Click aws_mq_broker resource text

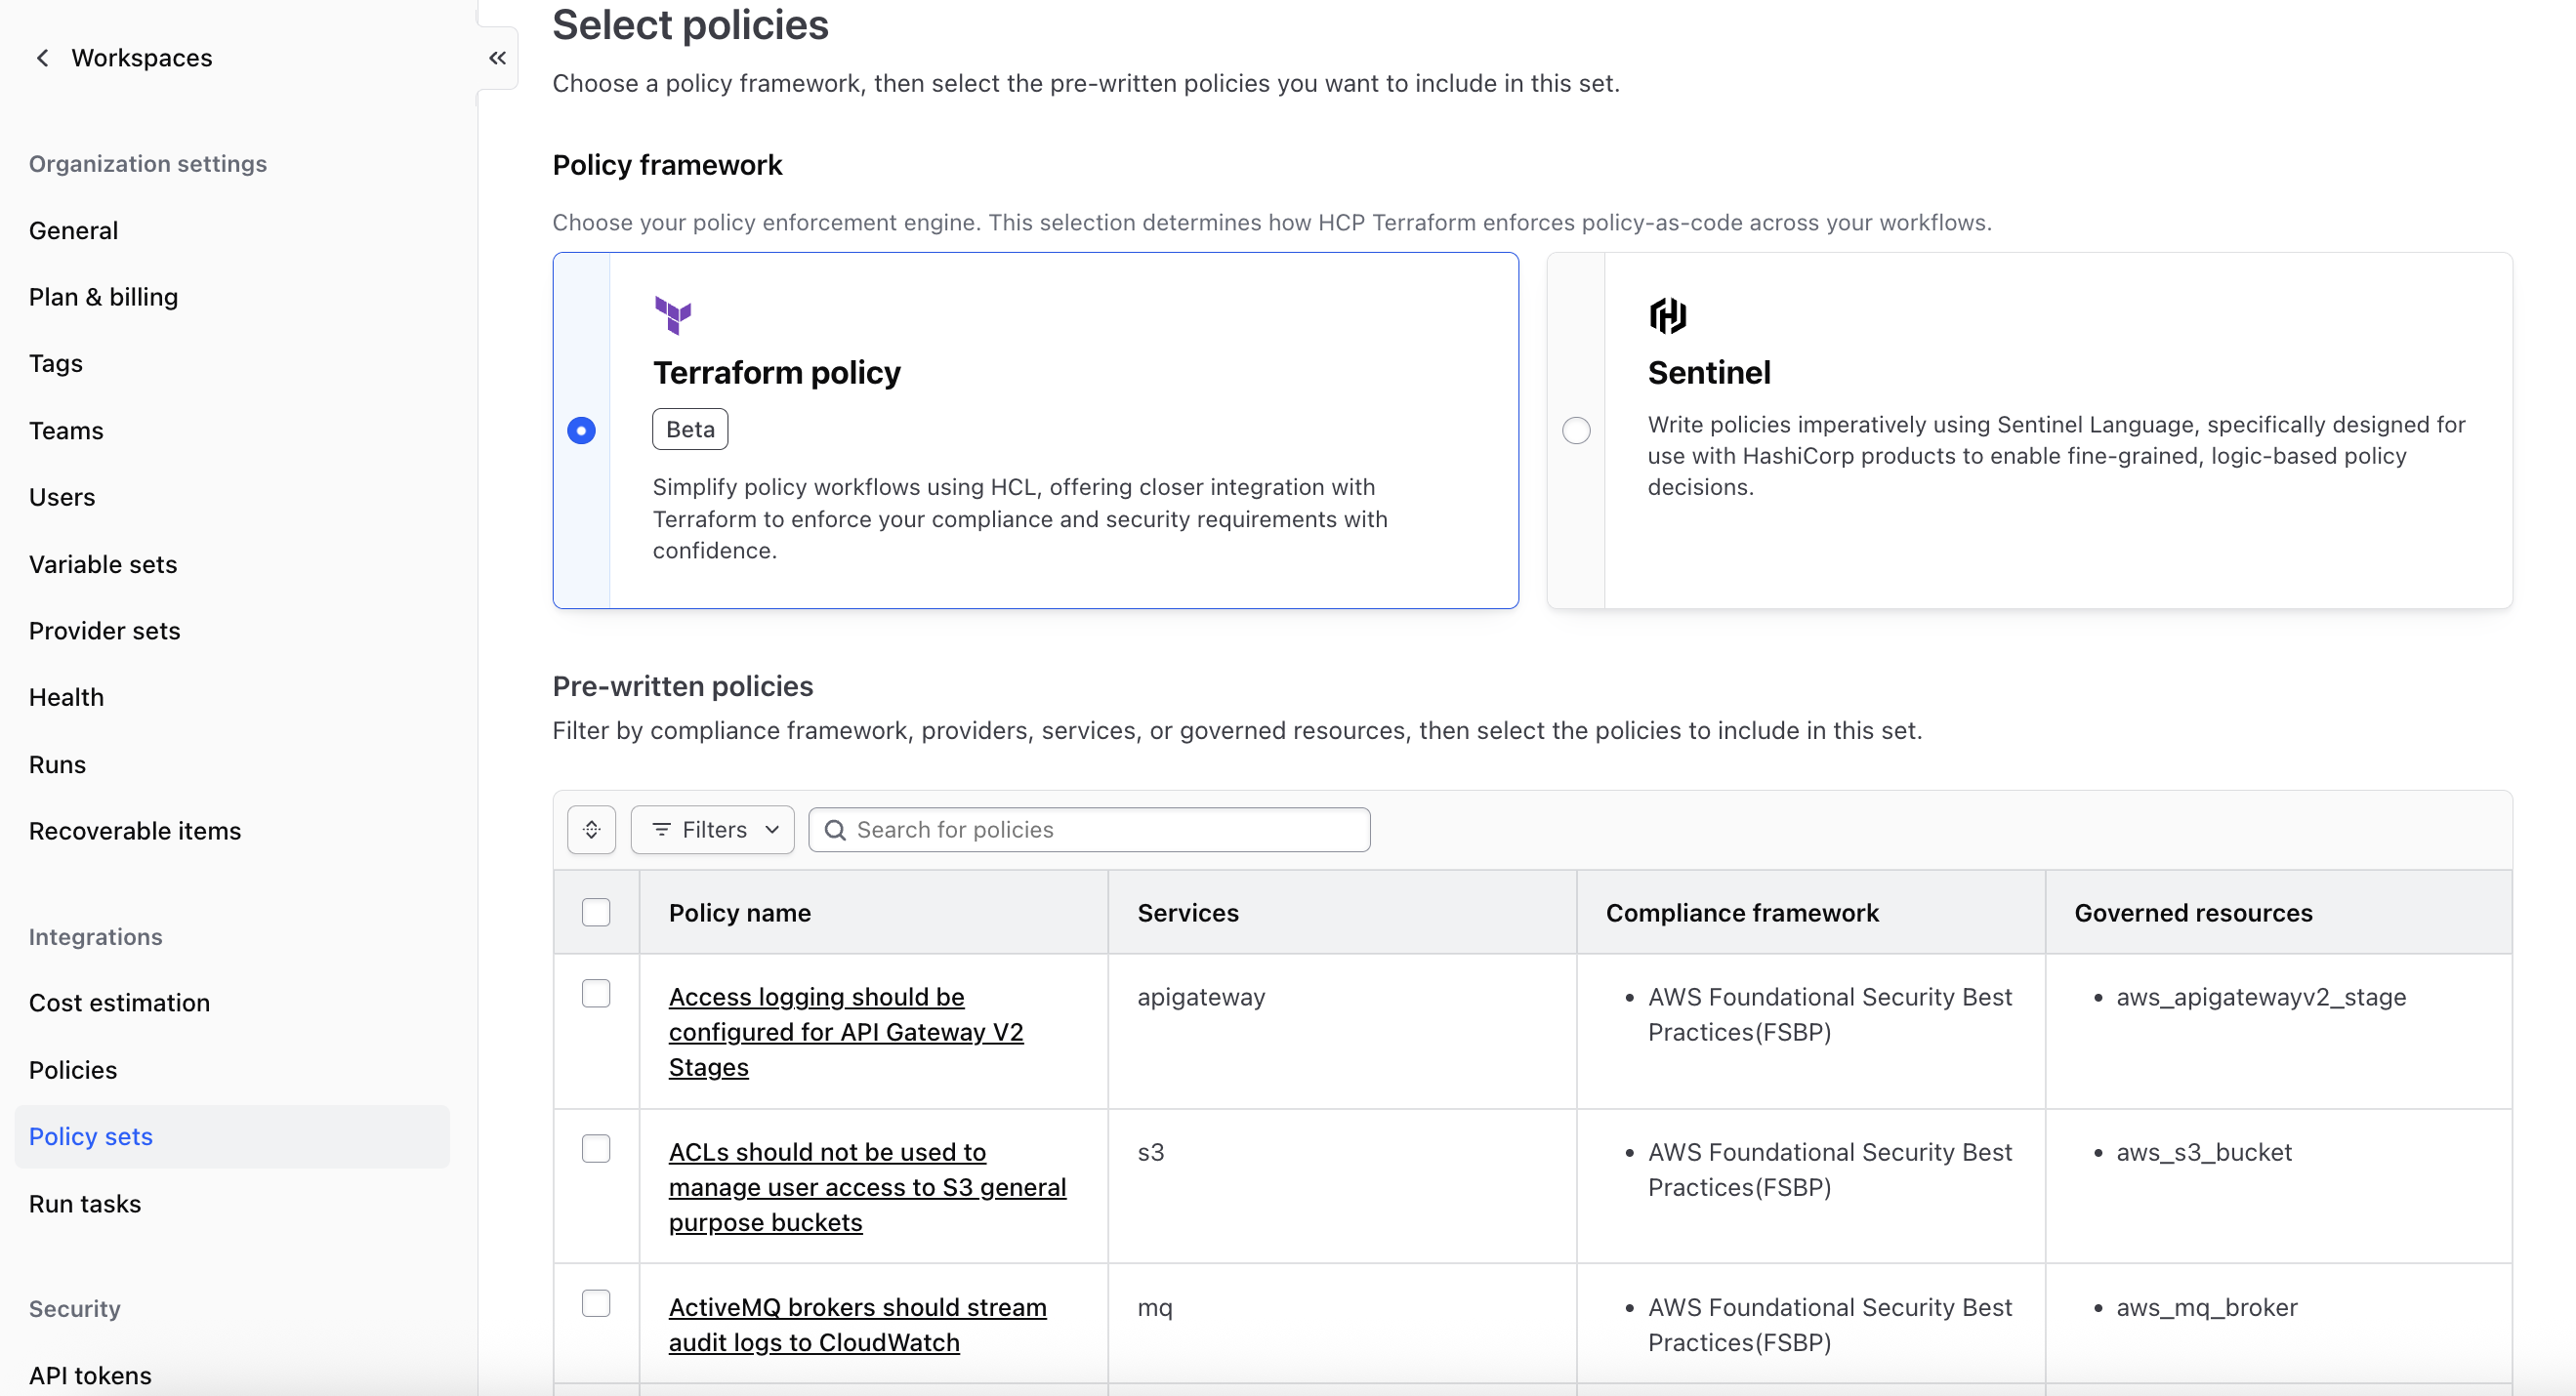[2208, 1307]
